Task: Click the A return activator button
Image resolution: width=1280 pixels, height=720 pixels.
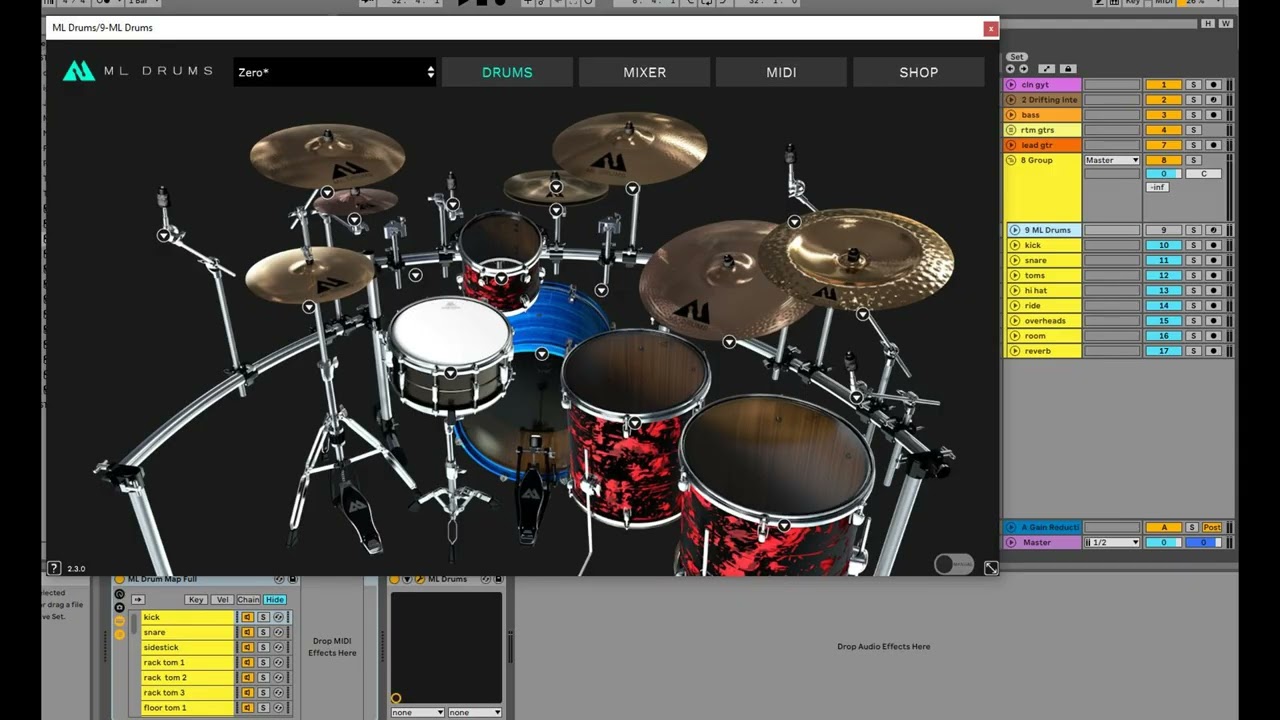Action: (x=1164, y=527)
